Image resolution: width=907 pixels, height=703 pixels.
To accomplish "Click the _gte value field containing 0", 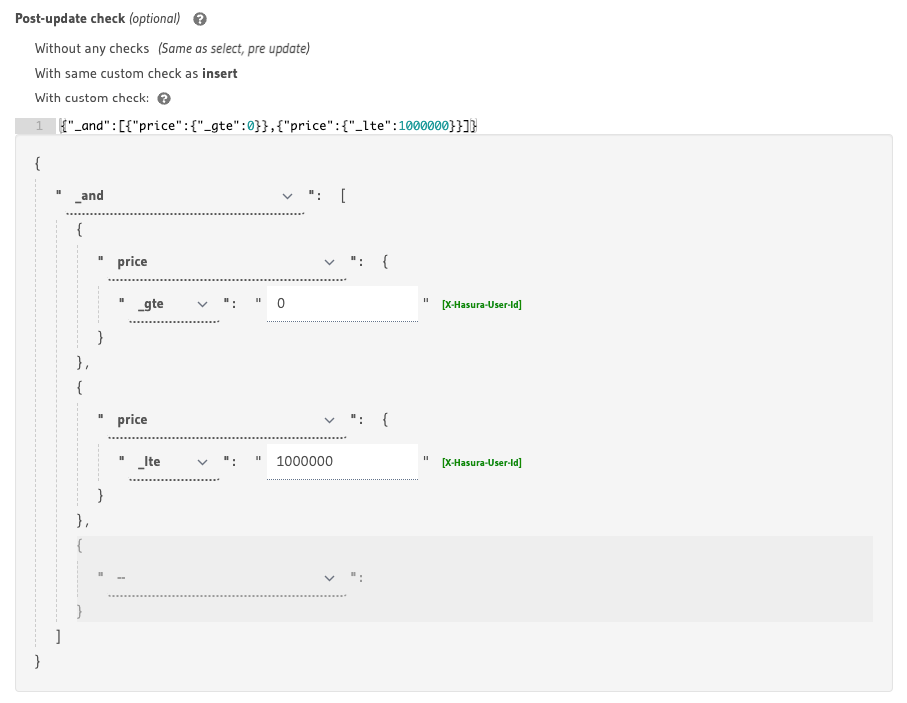I will coord(340,303).
